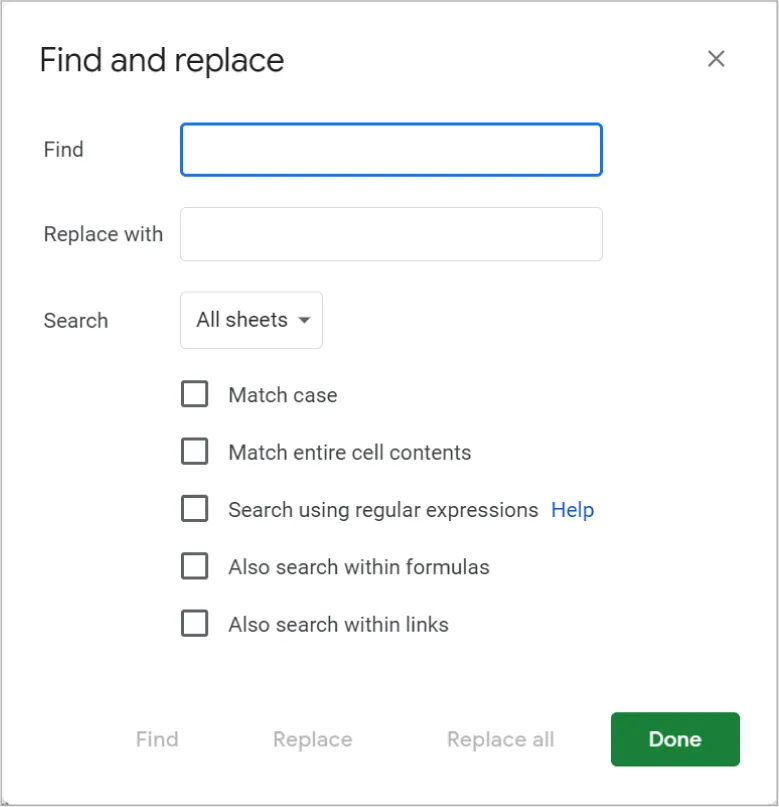Viewport: 779px width, 807px height.
Task: Click the Replace button
Action: click(311, 739)
